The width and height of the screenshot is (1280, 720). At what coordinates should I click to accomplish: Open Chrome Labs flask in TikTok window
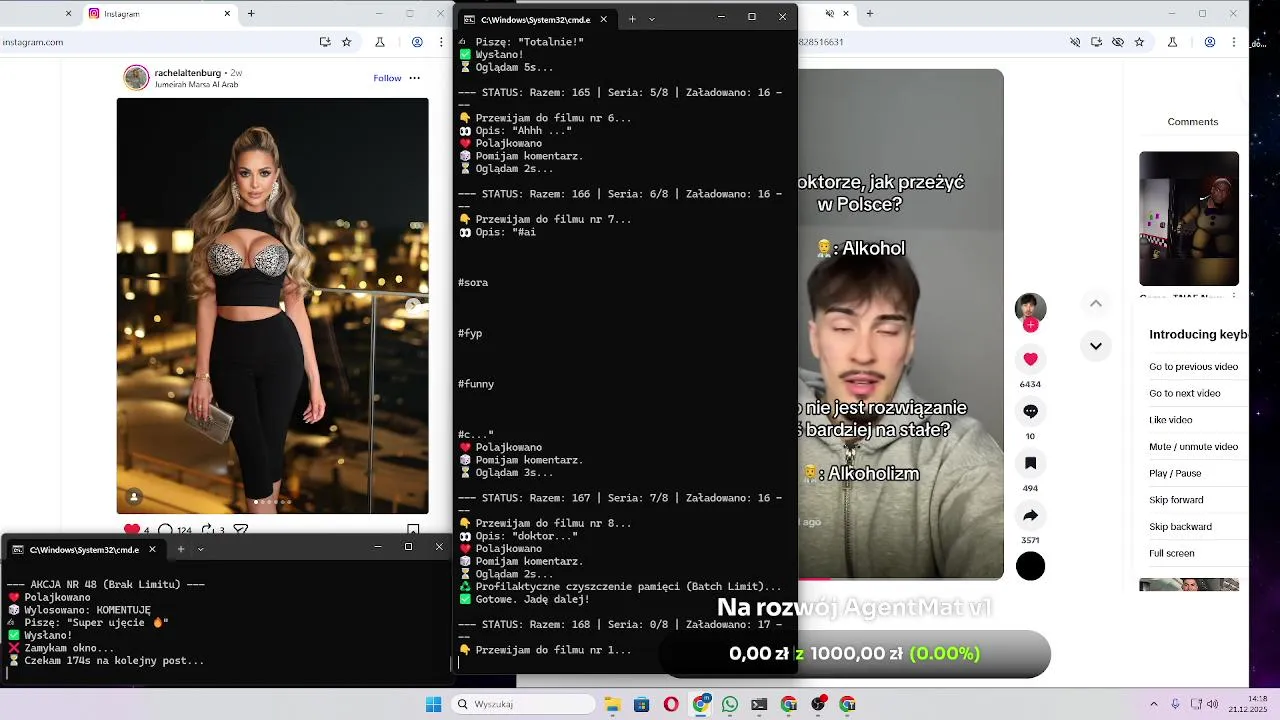[x=1172, y=42]
